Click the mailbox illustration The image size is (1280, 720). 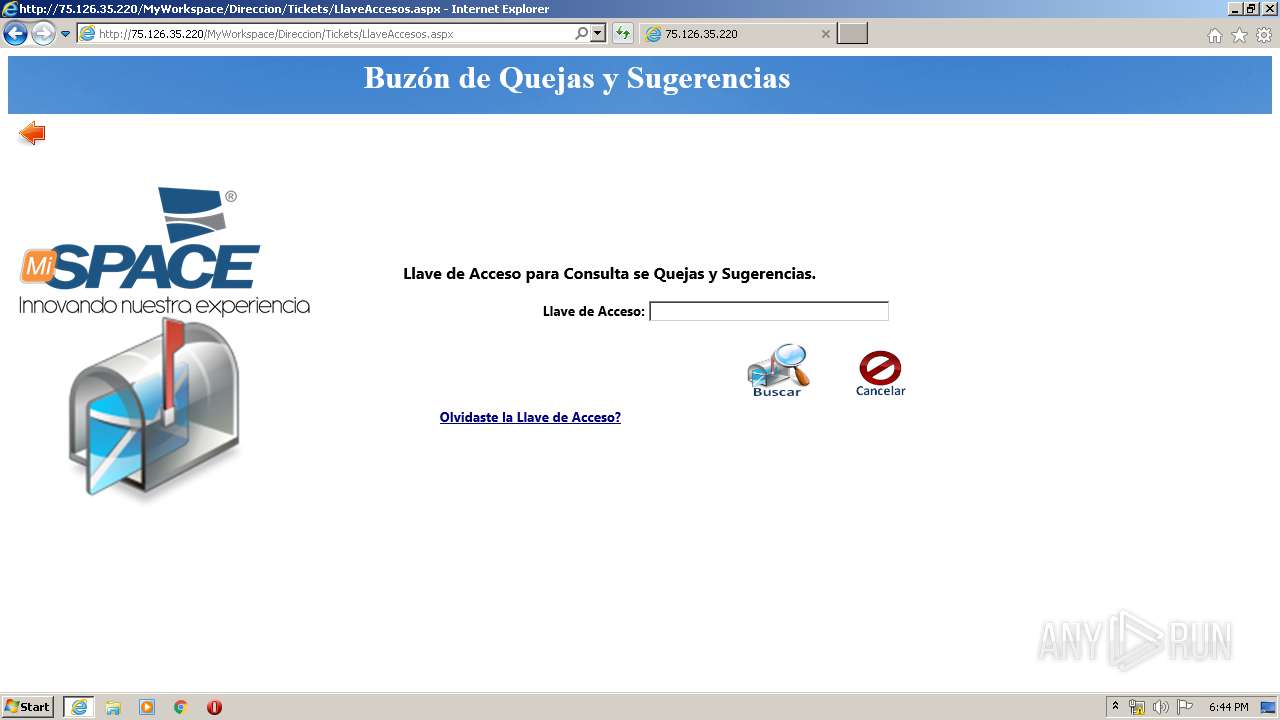click(154, 409)
